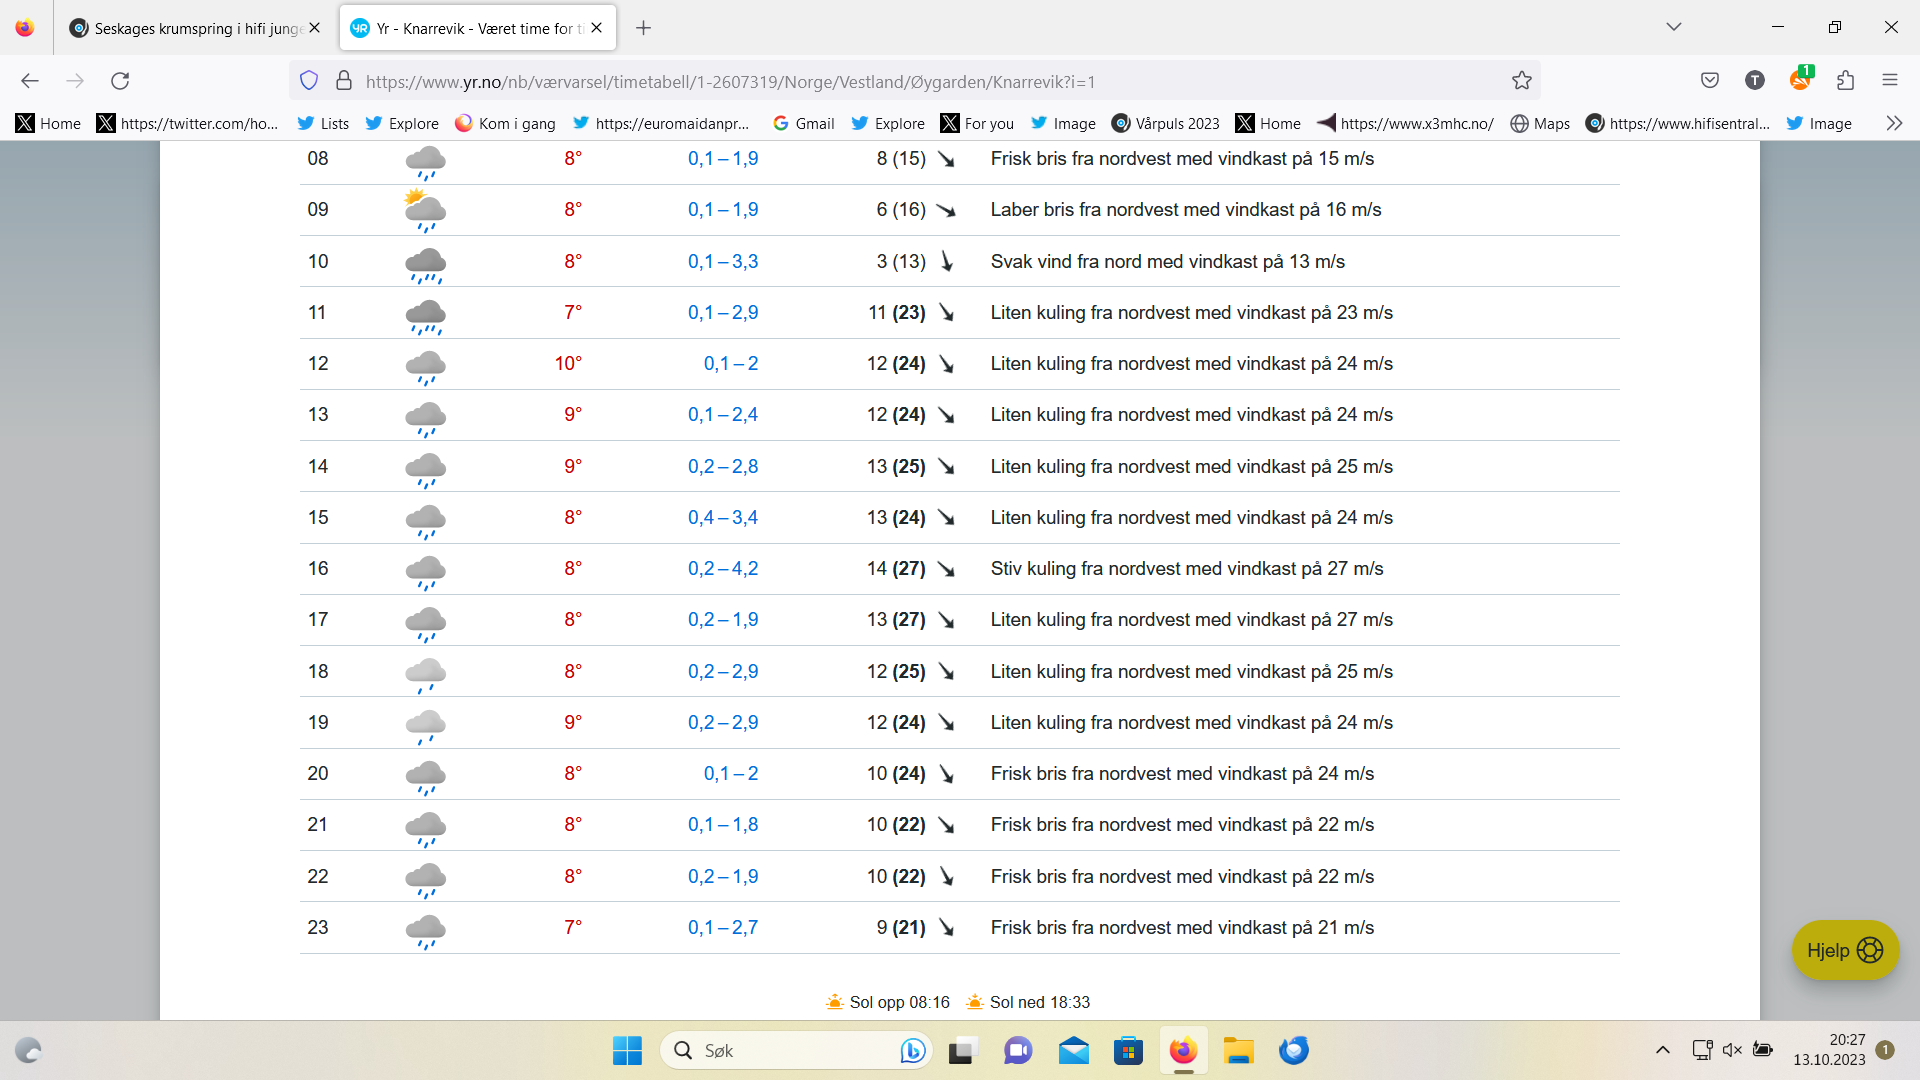1920x1080 pixels.
Task: Click wind value 14 (27)
Action: (x=896, y=568)
